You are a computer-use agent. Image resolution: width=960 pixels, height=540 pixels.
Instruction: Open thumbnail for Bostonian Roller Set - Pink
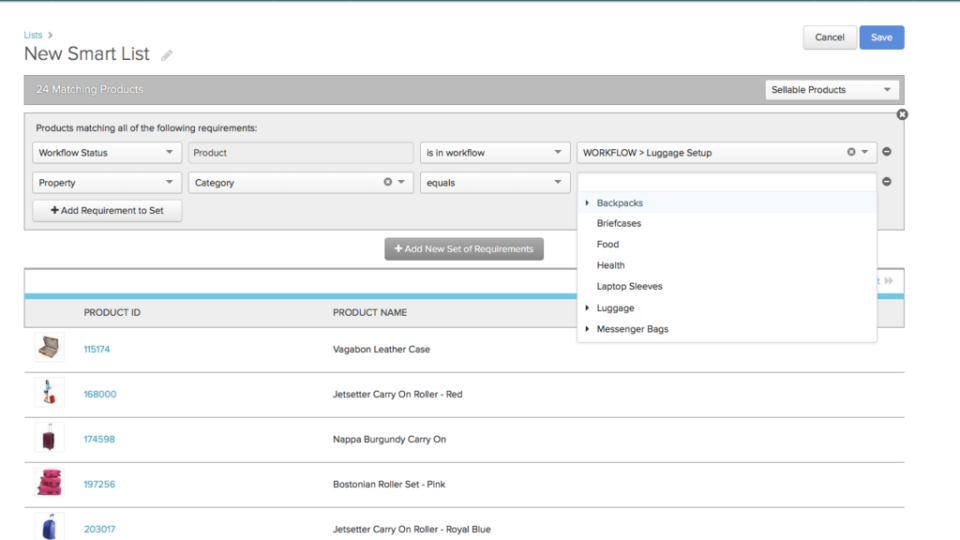point(49,482)
